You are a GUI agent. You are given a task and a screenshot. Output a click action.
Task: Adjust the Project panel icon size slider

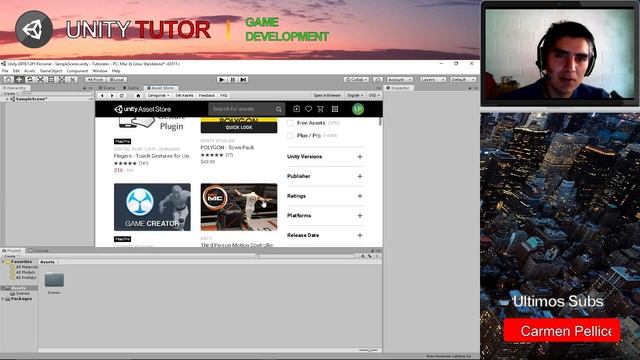point(369,350)
